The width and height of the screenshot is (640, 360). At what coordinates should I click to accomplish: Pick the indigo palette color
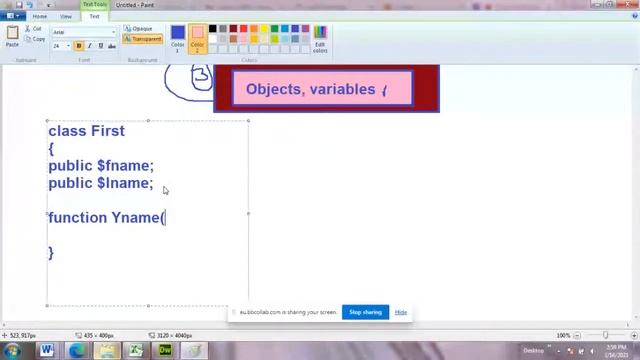[295, 29]
